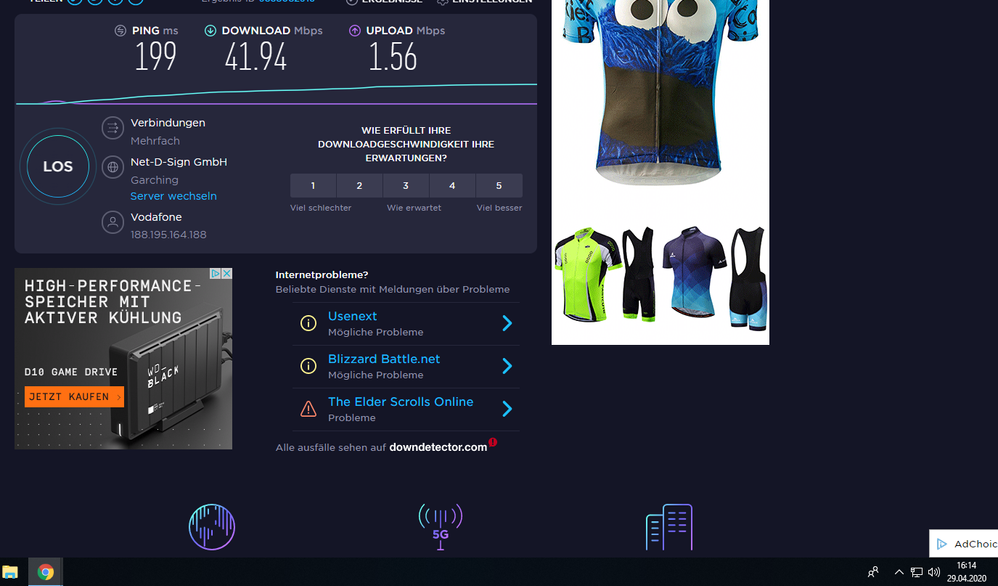Click the yellow info icon beside Usenext

pos(308,323)
